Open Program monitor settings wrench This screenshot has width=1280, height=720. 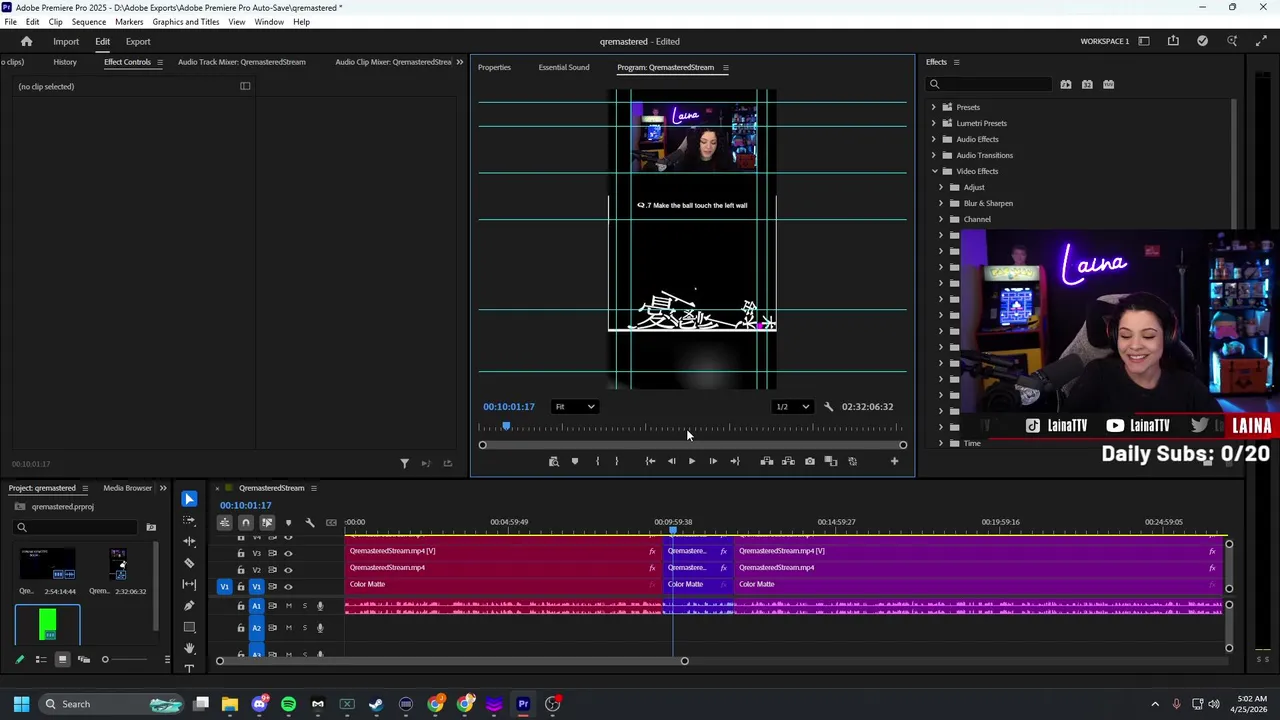[x=828, y=407]
